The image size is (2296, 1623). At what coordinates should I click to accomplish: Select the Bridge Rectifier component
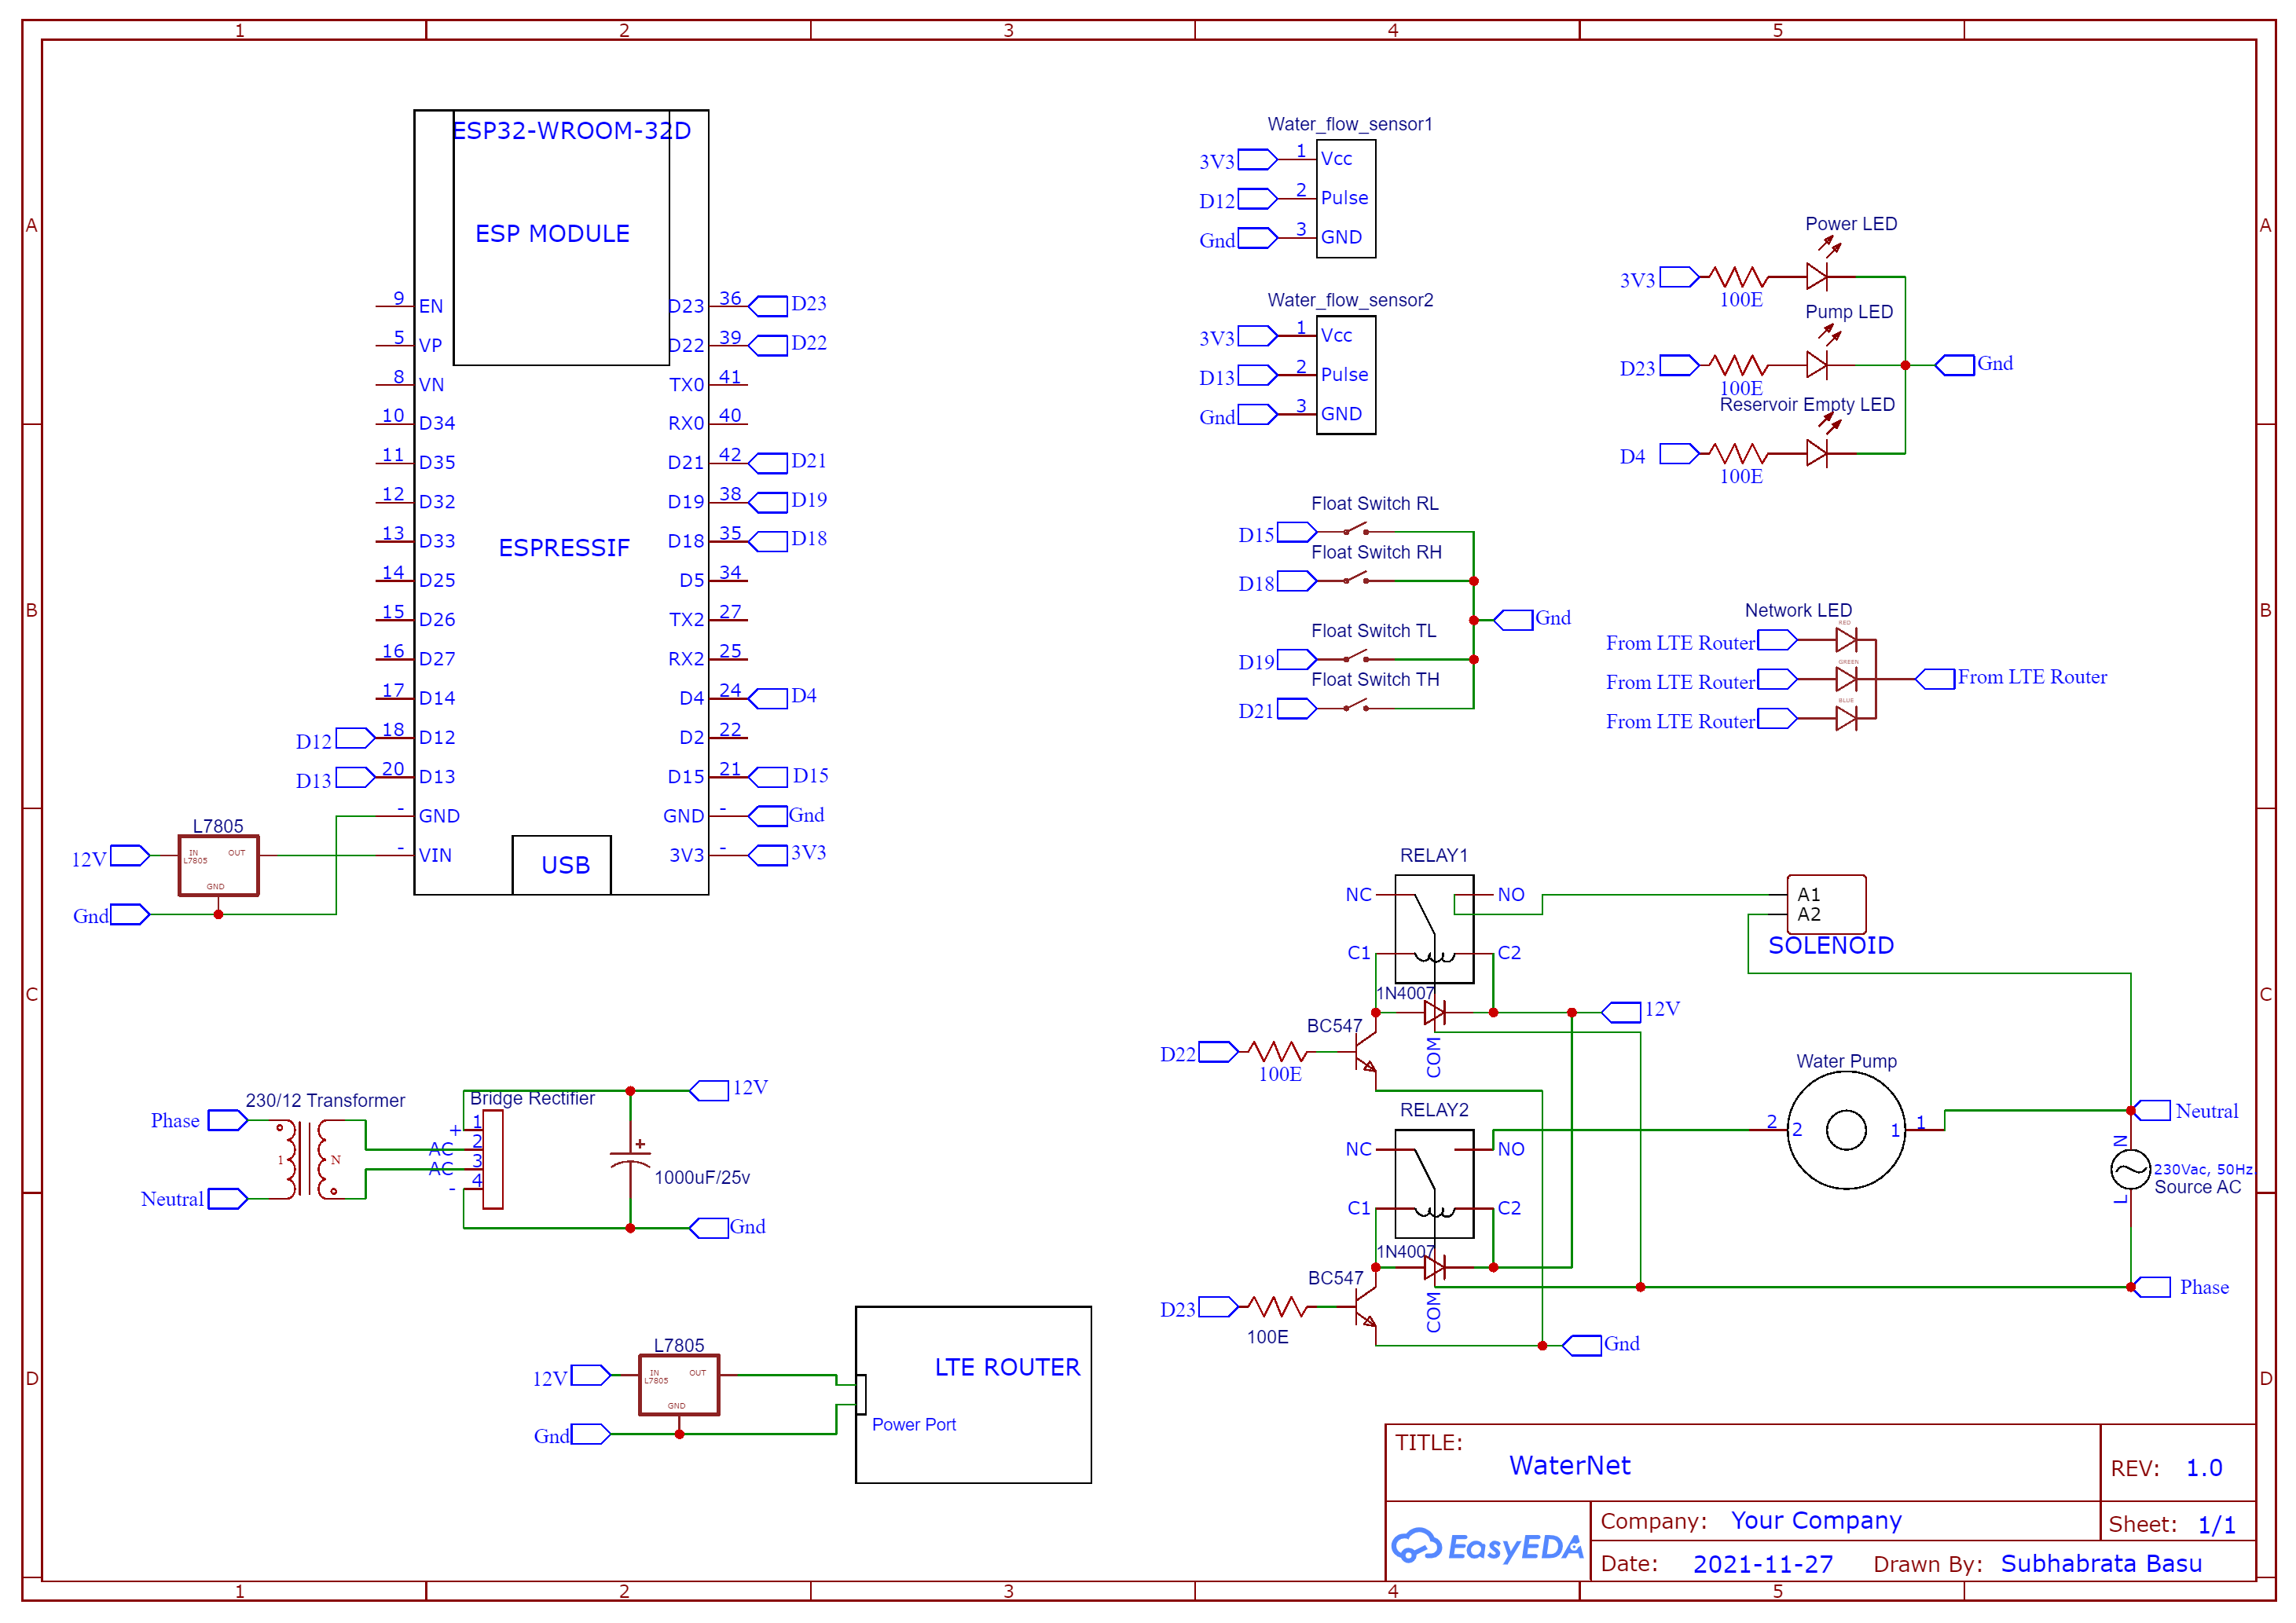click(492, 1159)
